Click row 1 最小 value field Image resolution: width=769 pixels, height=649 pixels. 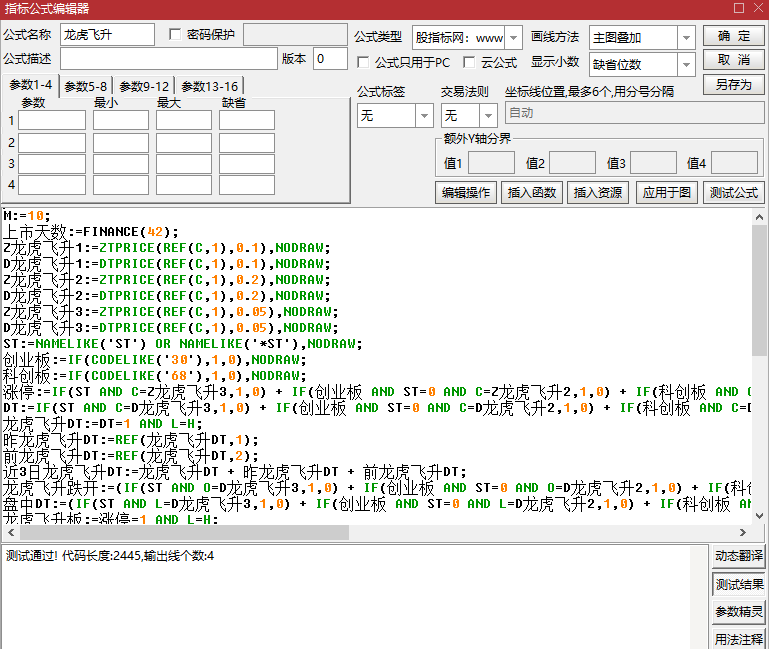coord(121,120)
